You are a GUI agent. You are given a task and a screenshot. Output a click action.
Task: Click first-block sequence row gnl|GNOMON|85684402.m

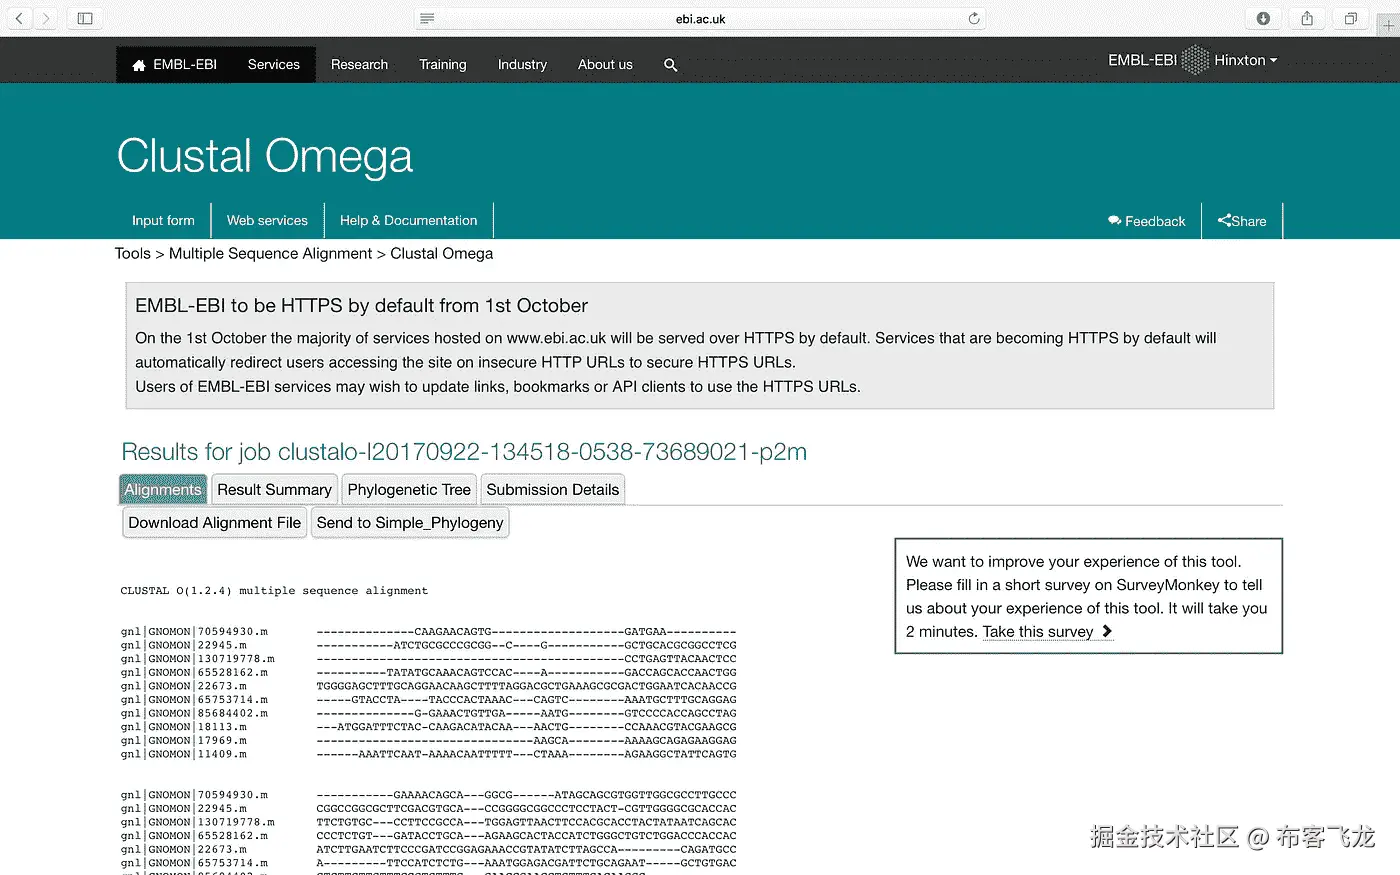[428, 713]
